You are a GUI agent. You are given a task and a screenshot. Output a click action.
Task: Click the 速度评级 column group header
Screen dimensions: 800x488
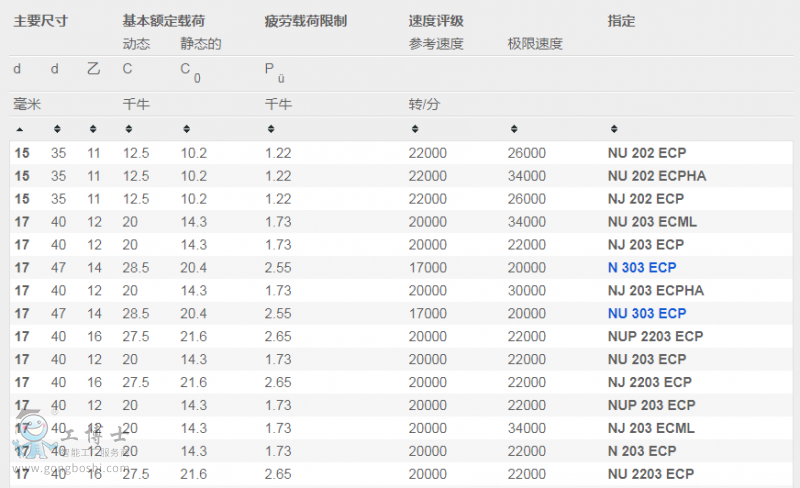click(436, 21)
